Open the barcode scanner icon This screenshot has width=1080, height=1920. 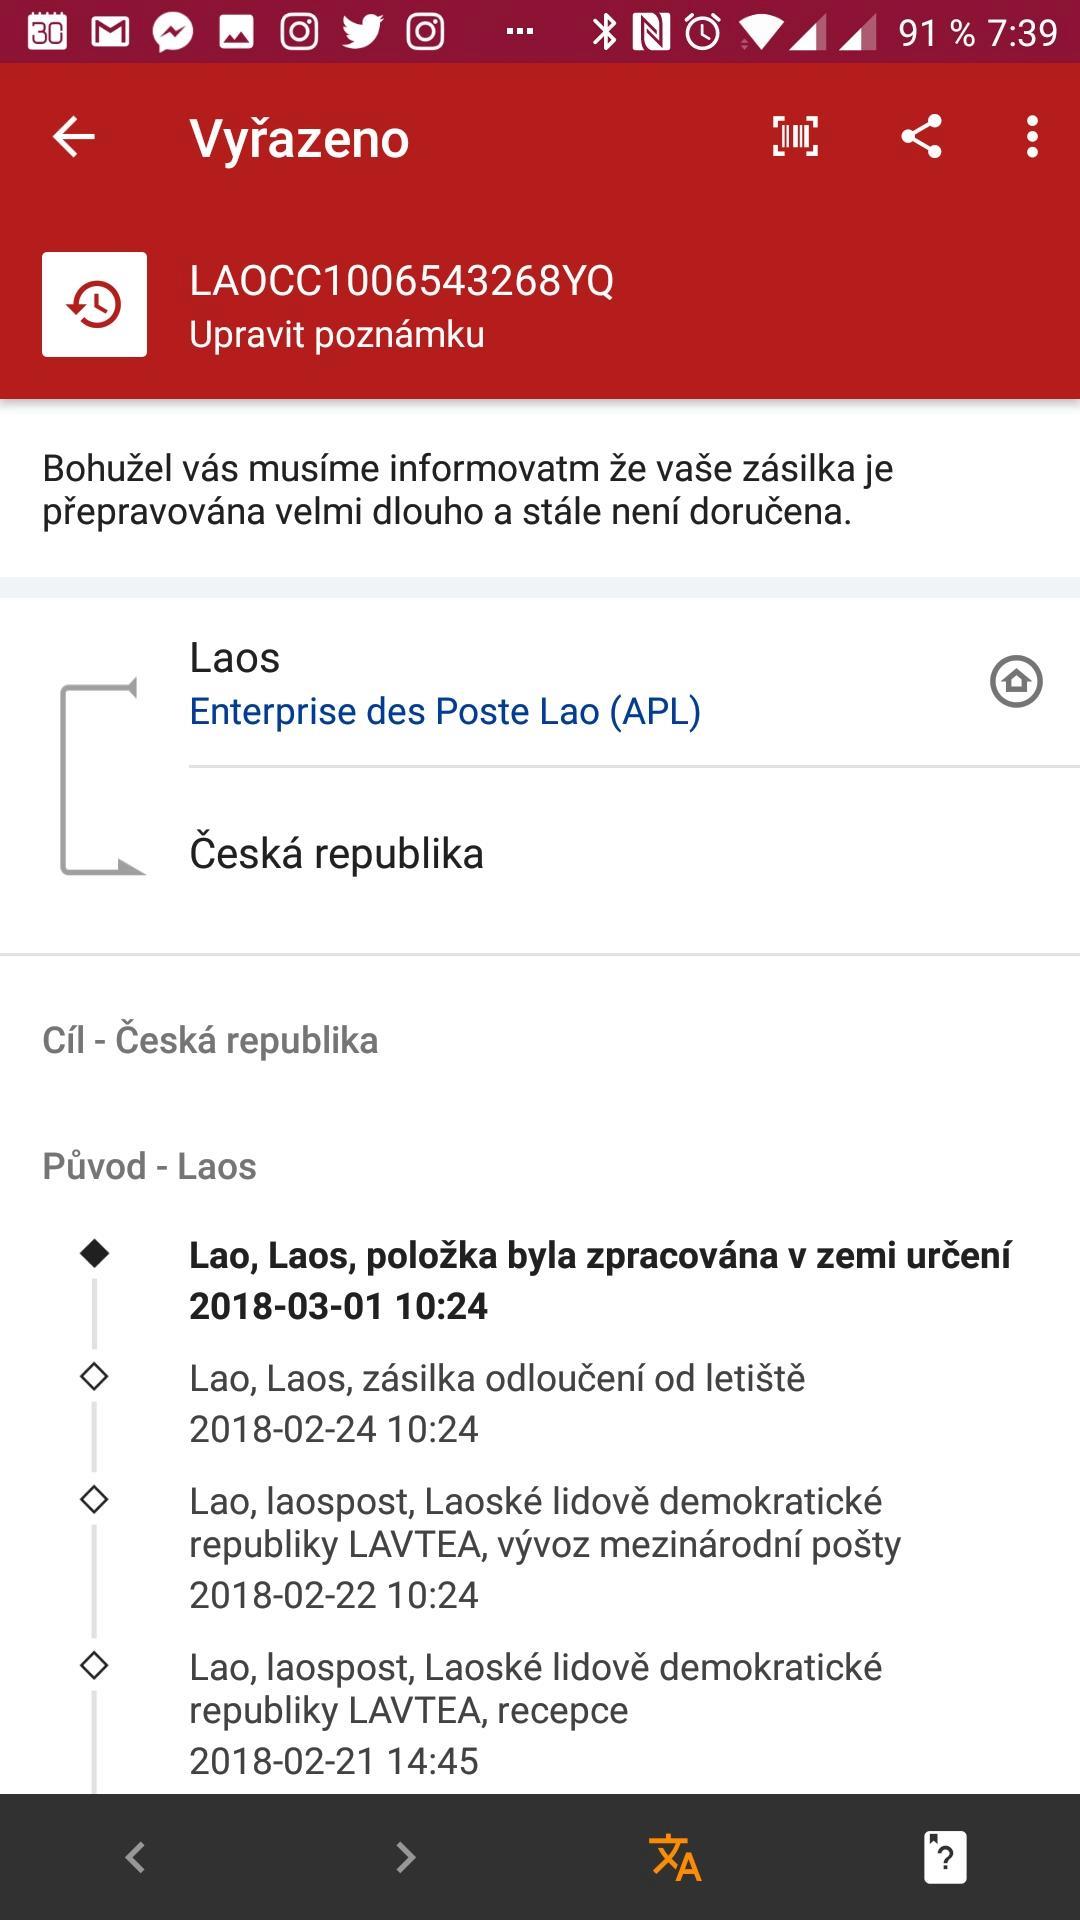click(795, 137)
